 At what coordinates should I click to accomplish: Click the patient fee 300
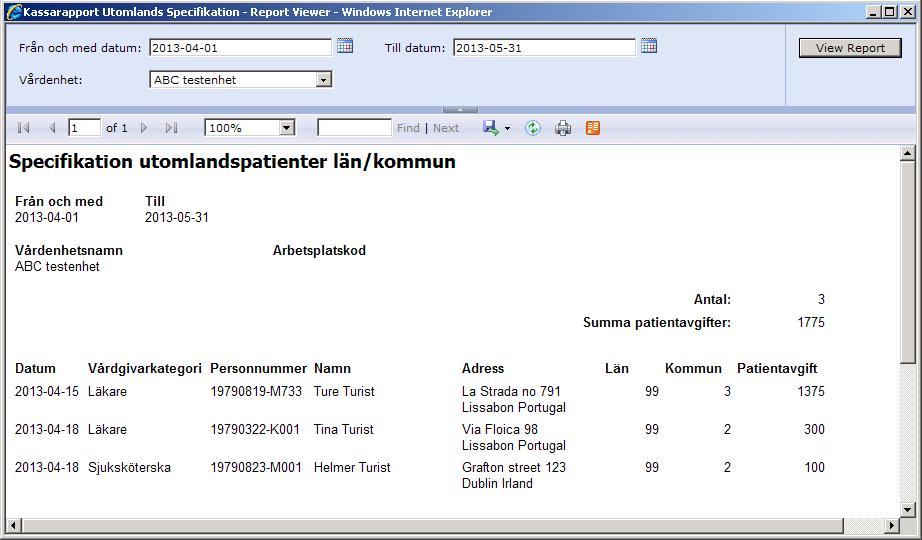point(814,429)
